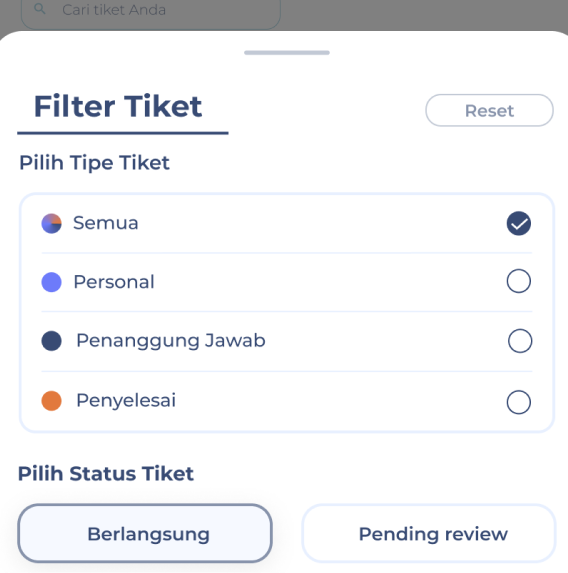Click the Penanggung Jawab option label
568x573 pixels.
(x=171, y=341)
